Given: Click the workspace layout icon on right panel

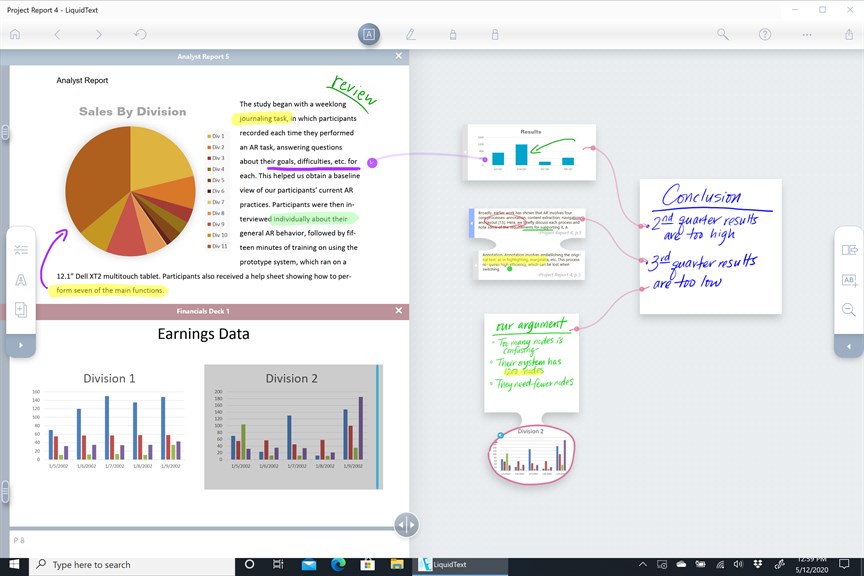Looking at the screenshot, I should 849,250.
